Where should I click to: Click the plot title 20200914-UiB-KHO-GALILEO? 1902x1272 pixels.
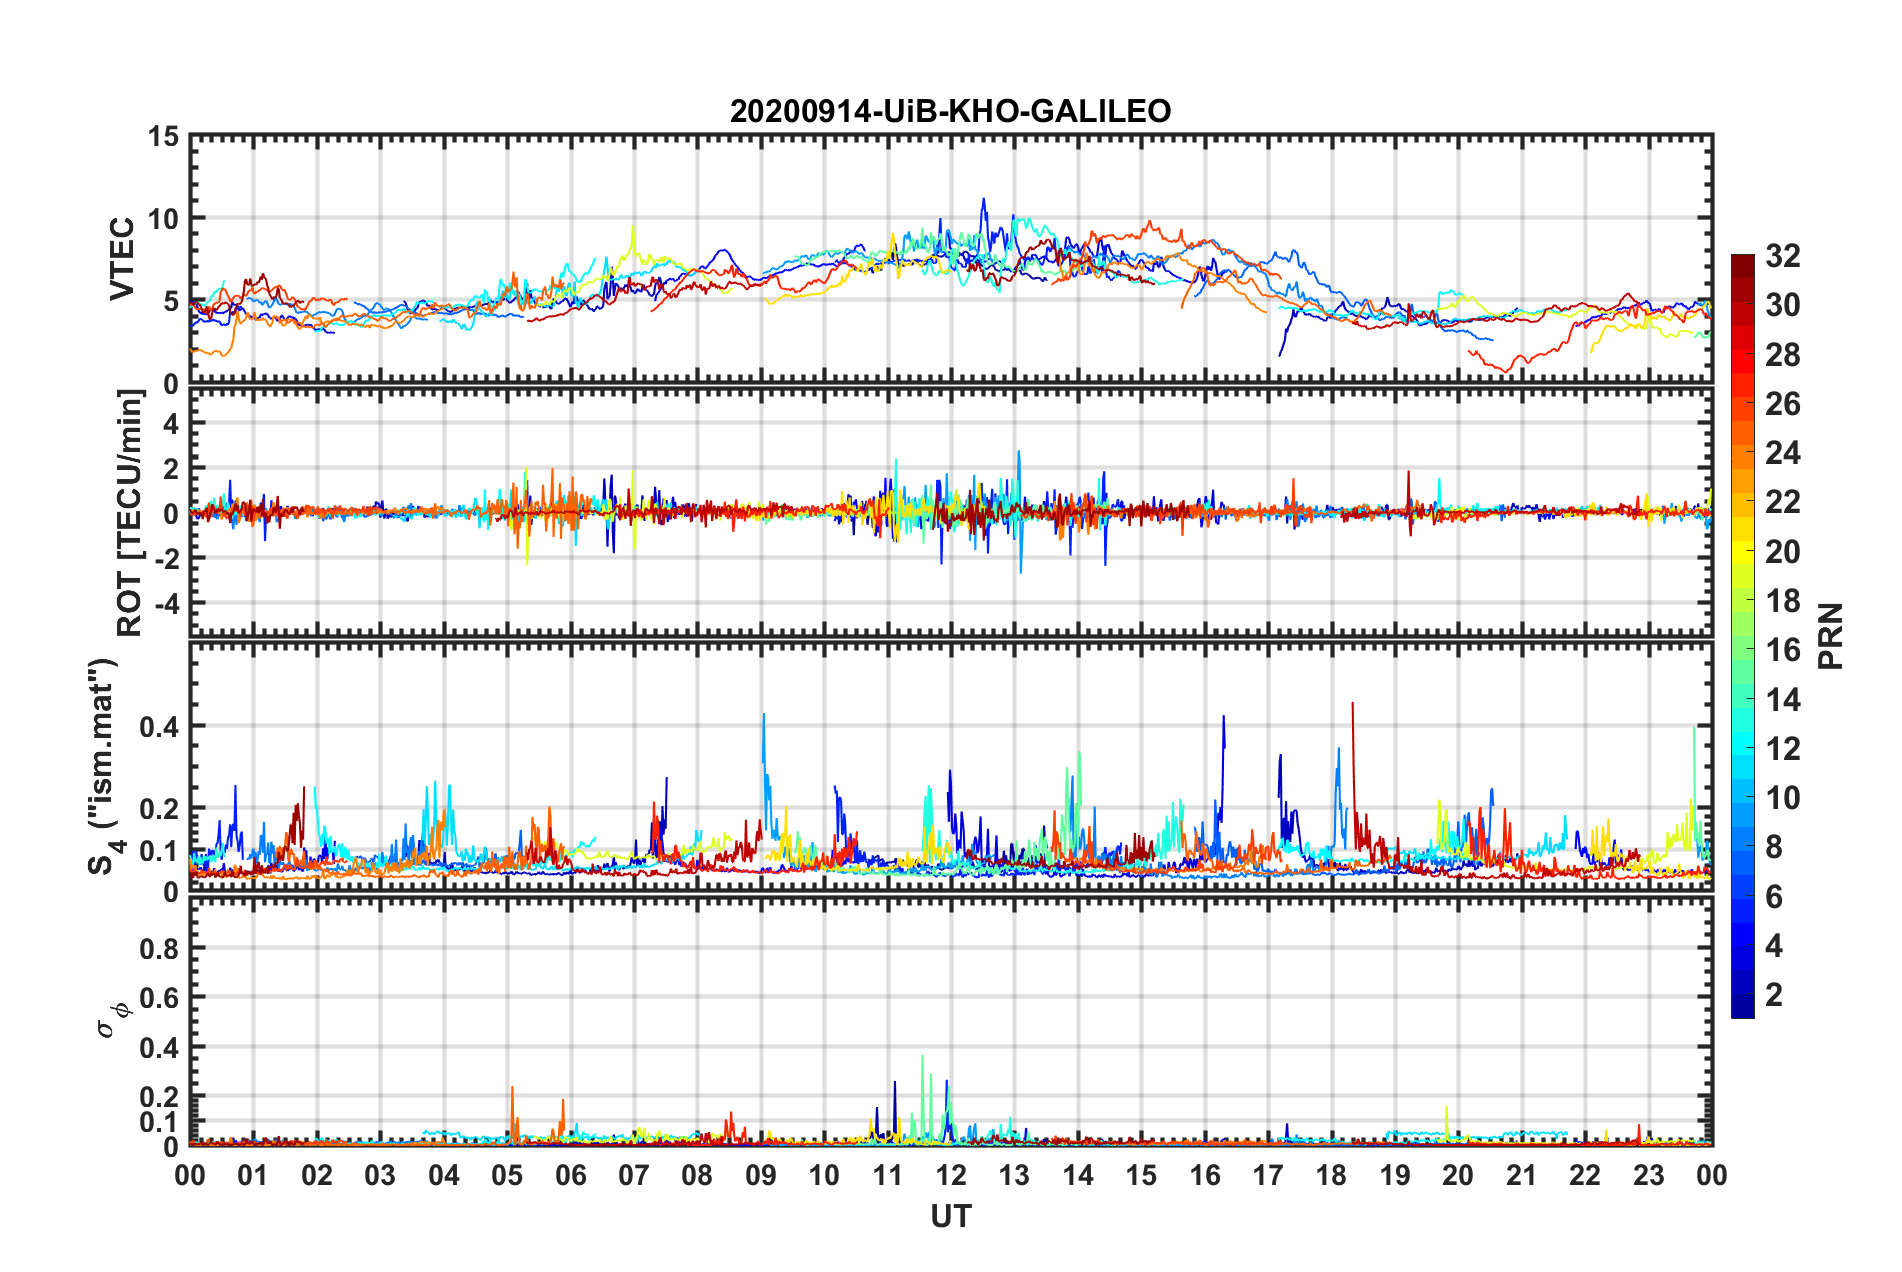coord(950,111)
